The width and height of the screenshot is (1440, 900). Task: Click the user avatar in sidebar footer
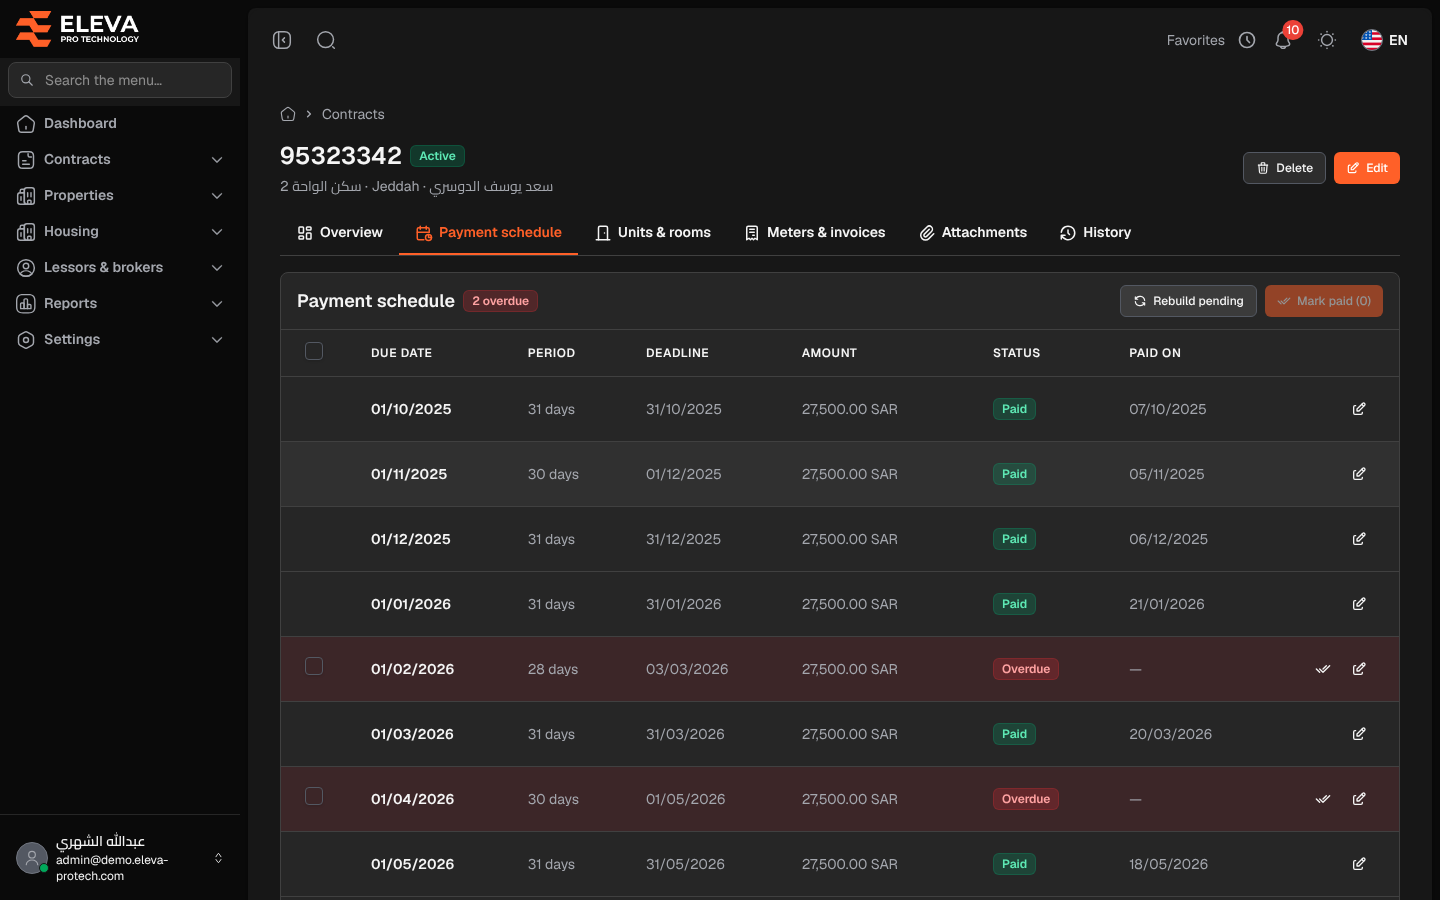(x=32, y=858)
